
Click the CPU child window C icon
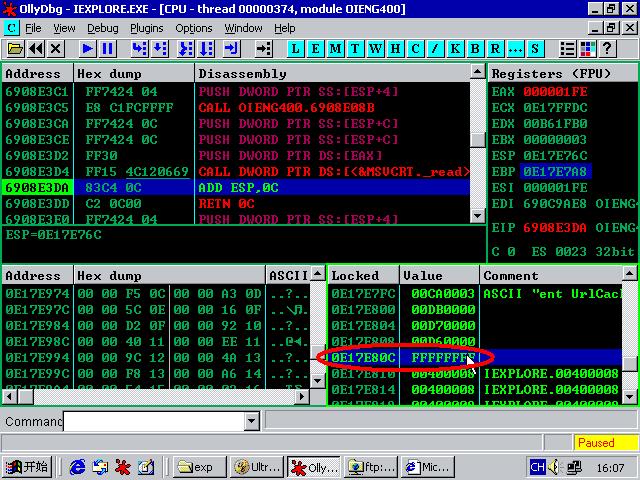click(x=12, y=28)
